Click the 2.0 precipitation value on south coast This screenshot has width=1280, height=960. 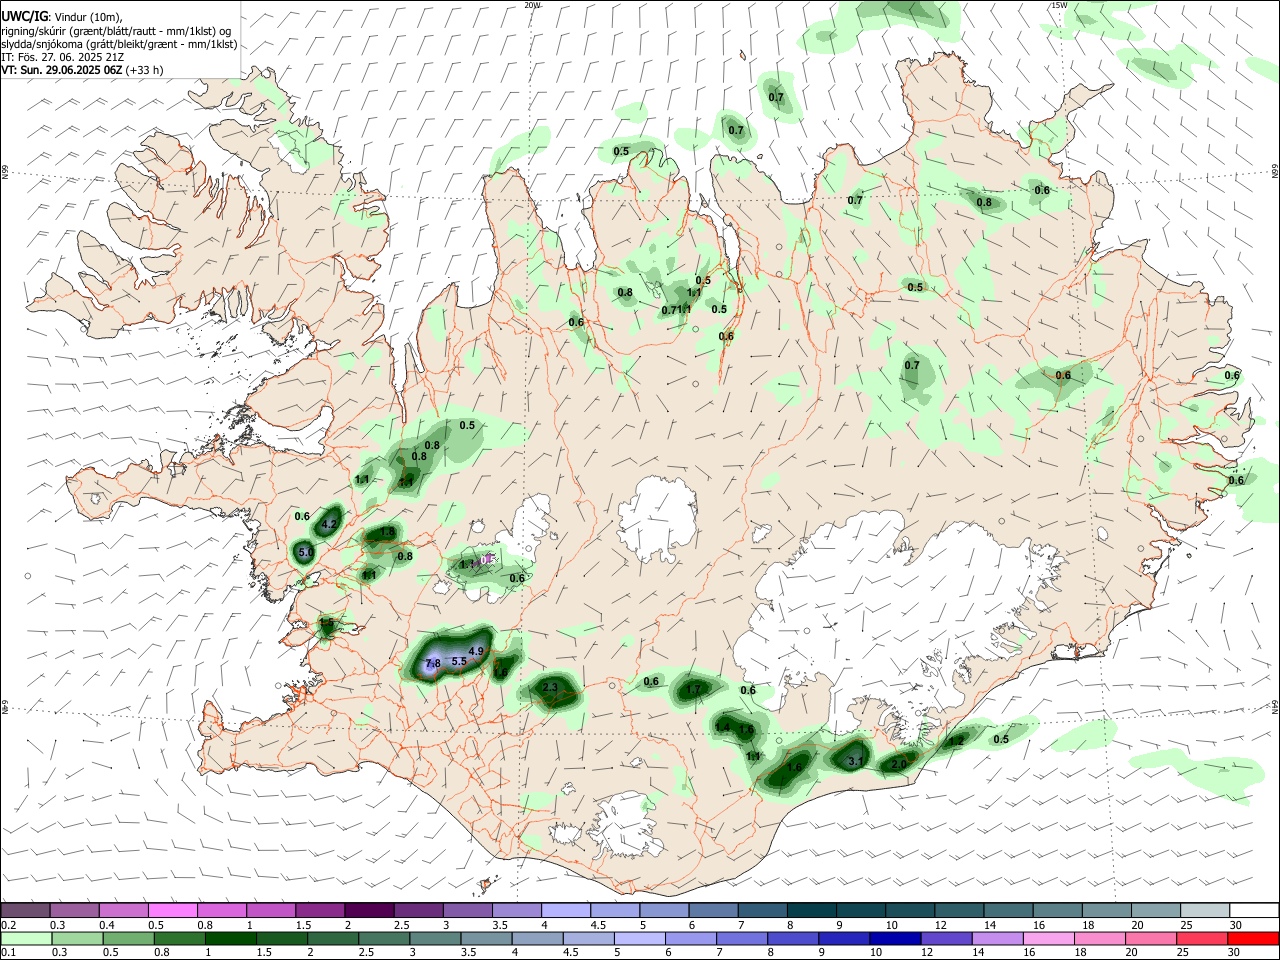coord(898,764)
